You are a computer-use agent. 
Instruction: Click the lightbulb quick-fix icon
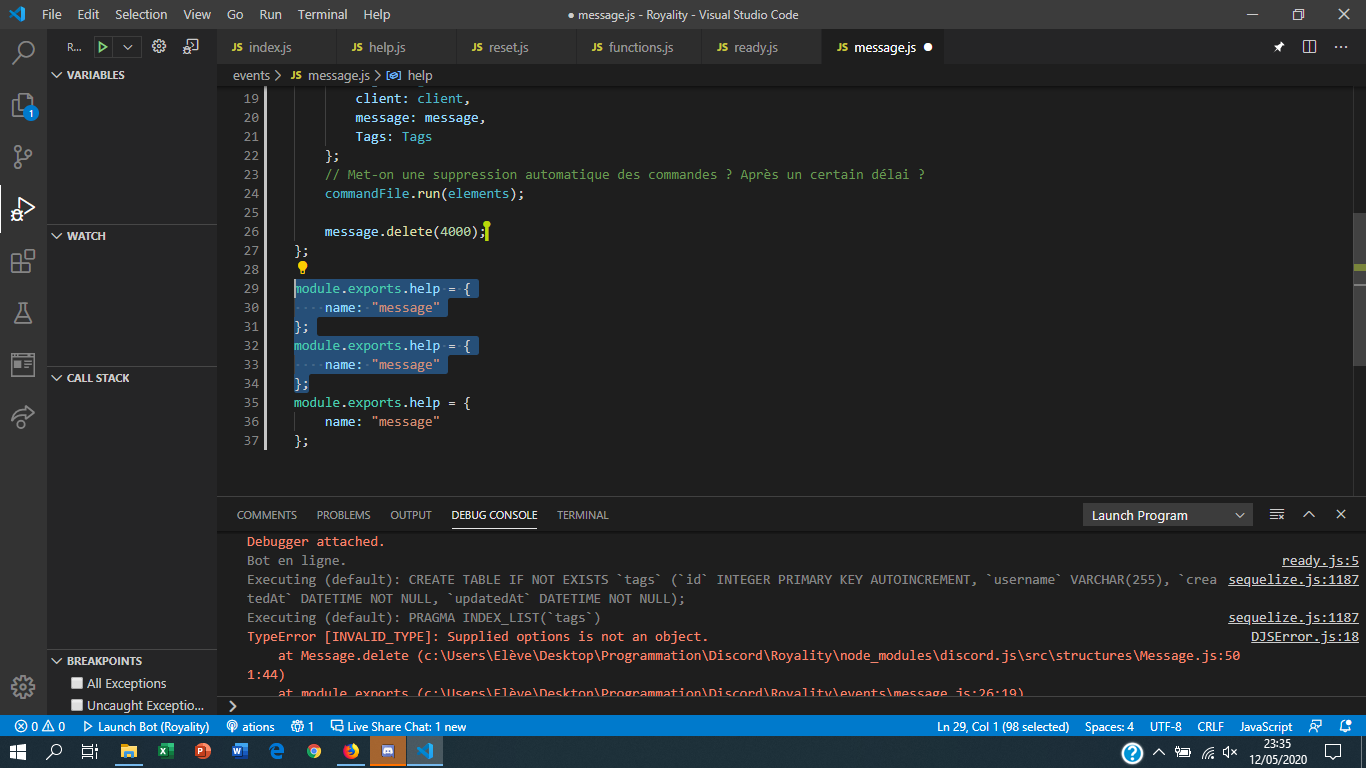click(302, 268)
